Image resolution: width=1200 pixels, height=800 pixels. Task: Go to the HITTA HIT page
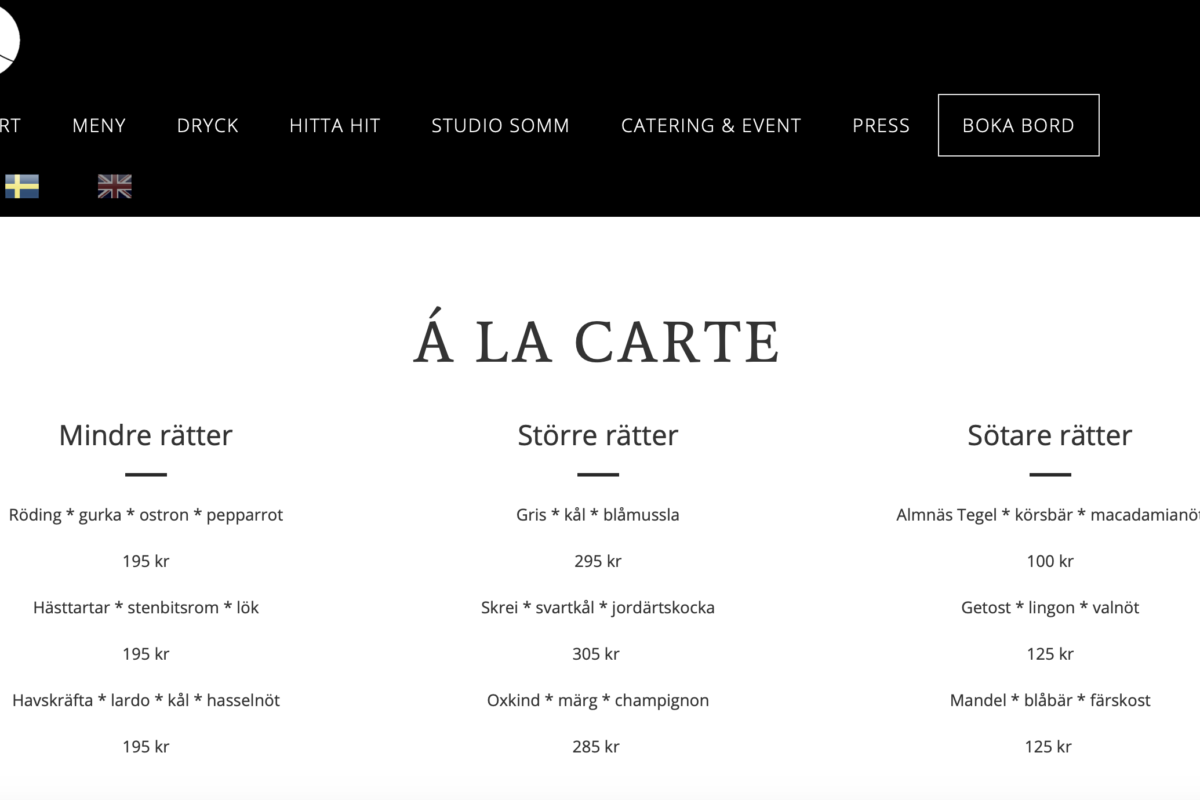[335, 126]
